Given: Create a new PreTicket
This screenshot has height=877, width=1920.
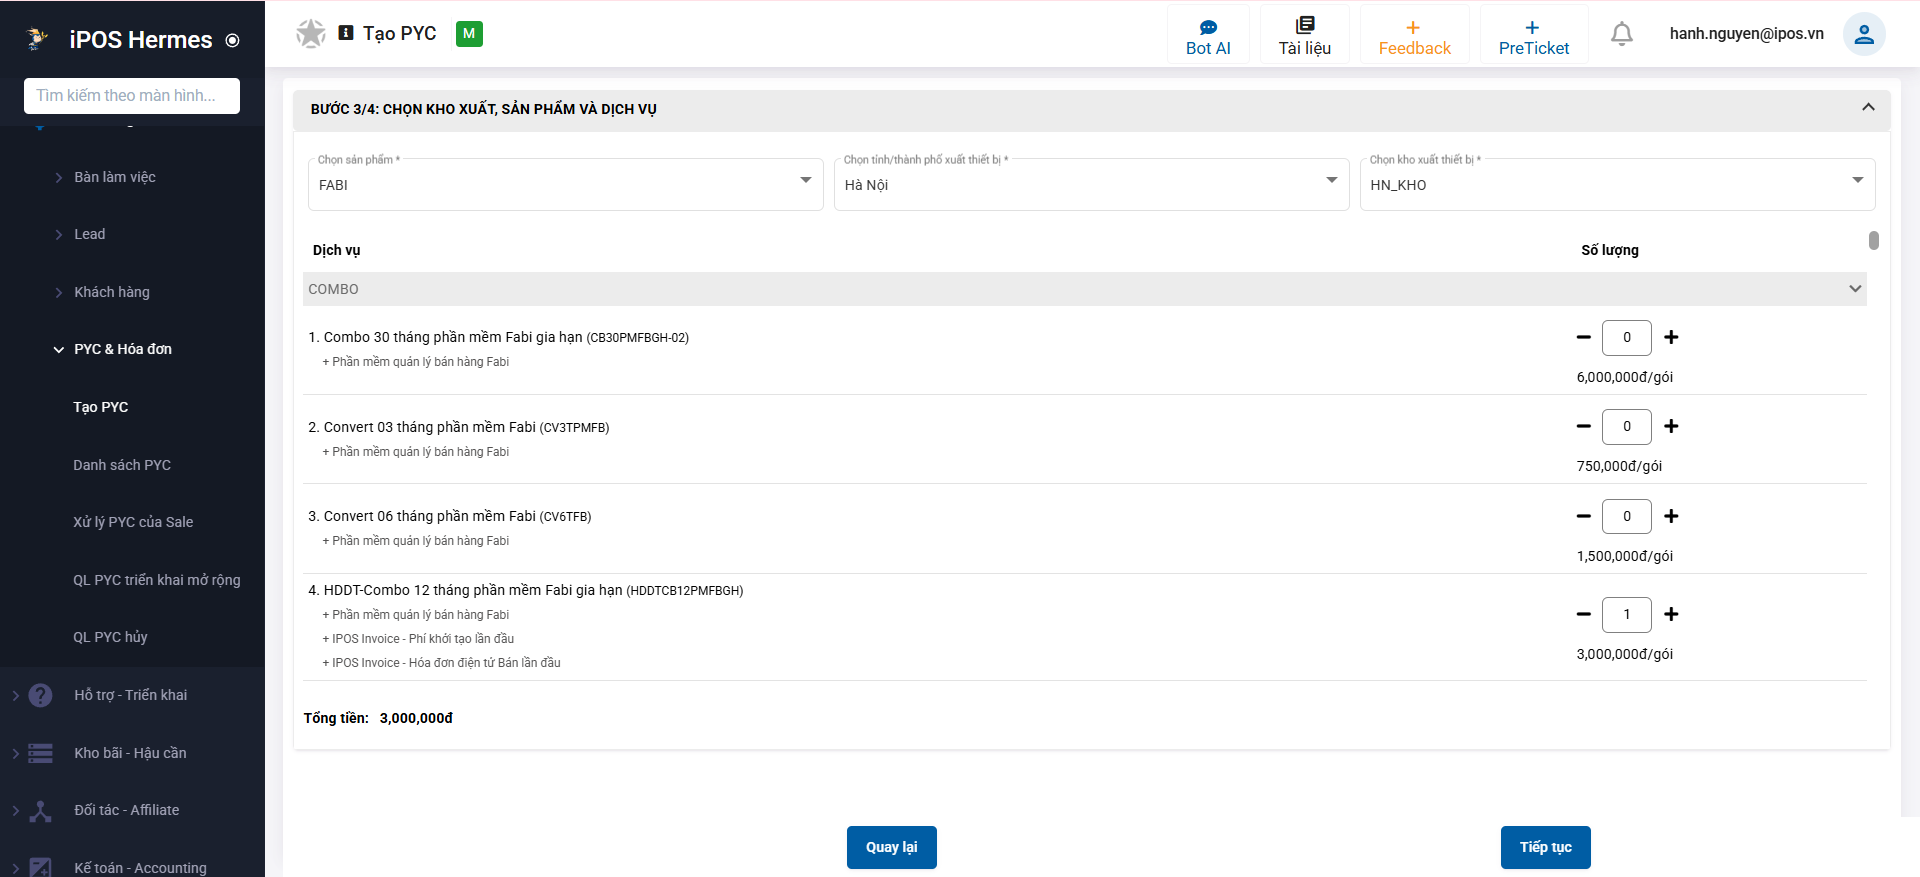Looking at the screenshot, I should tap(1534, 36).
